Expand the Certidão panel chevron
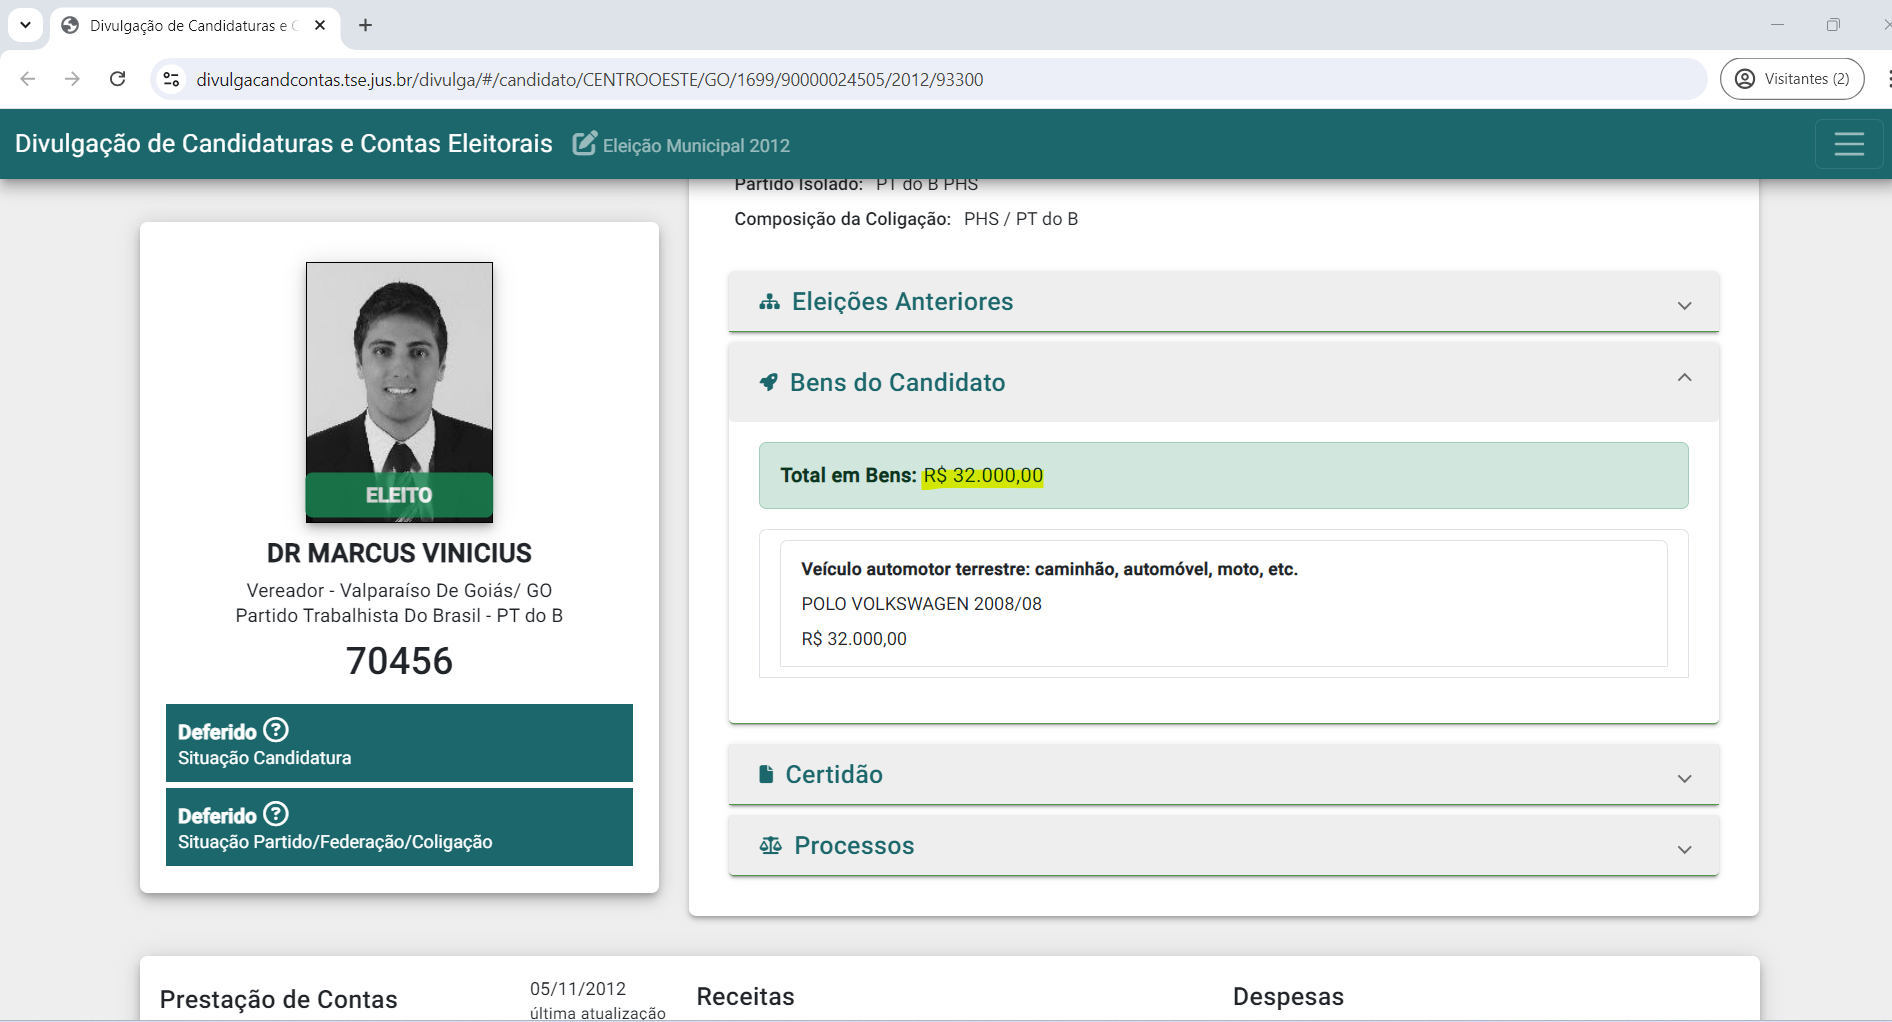The height and width of the screenshot is (1022, 1892). point(1684,778)
